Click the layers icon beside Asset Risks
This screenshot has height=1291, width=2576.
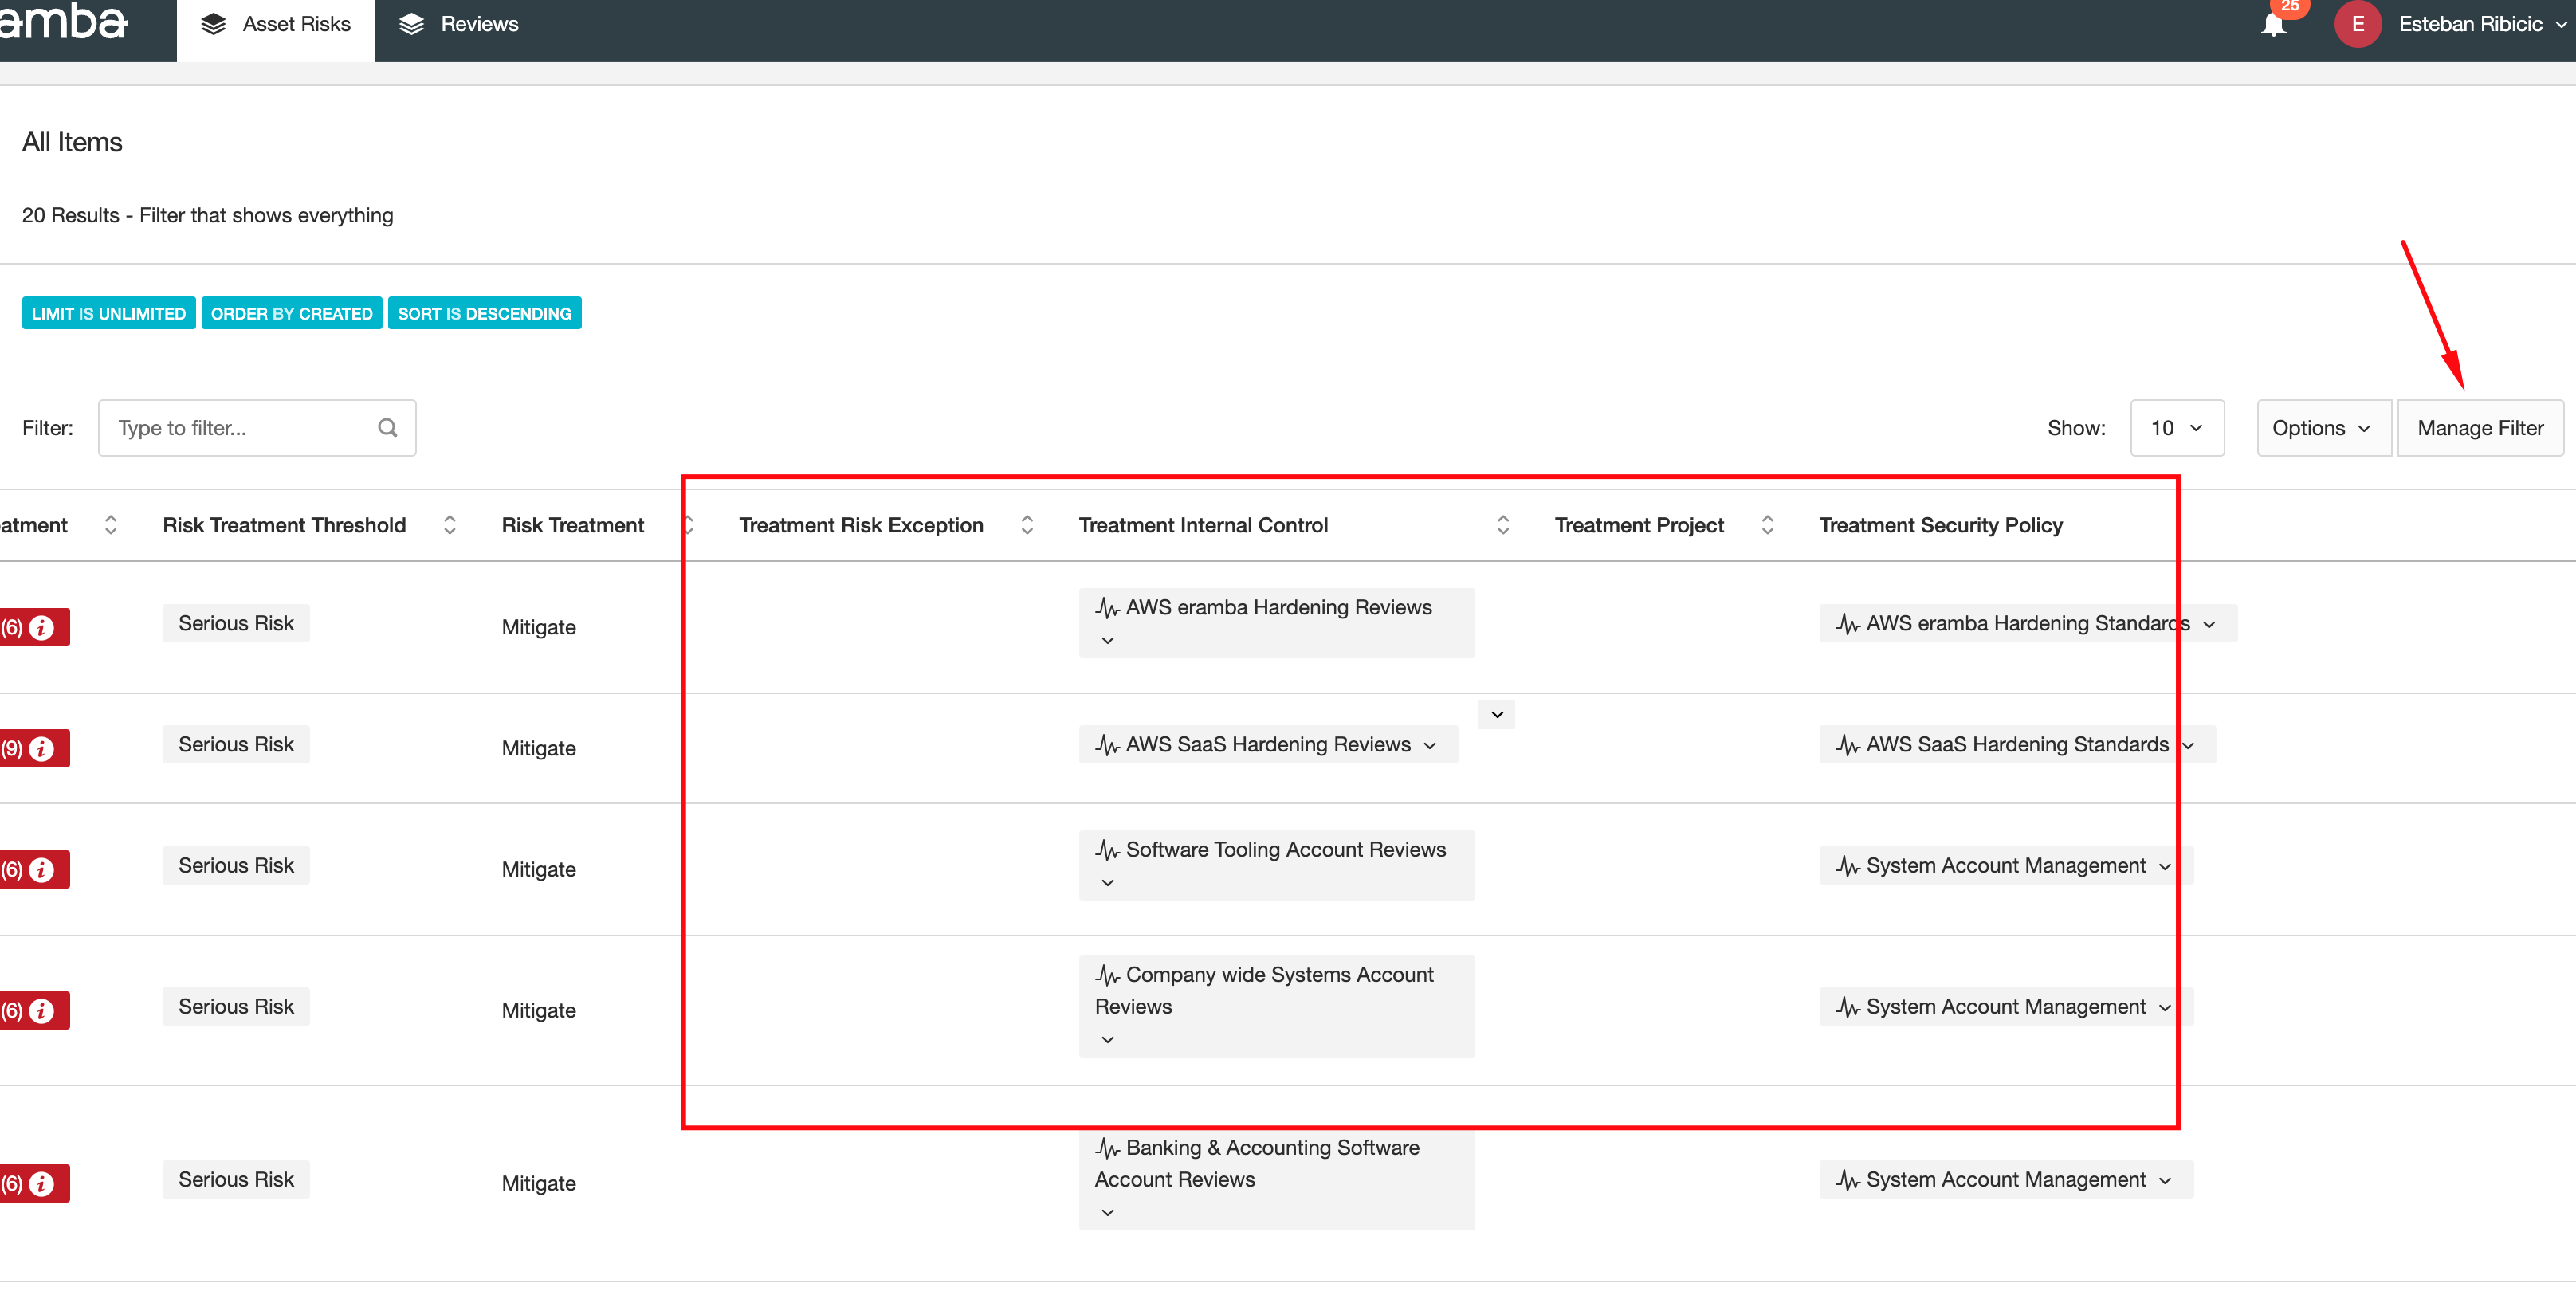[x=212, y=23]
